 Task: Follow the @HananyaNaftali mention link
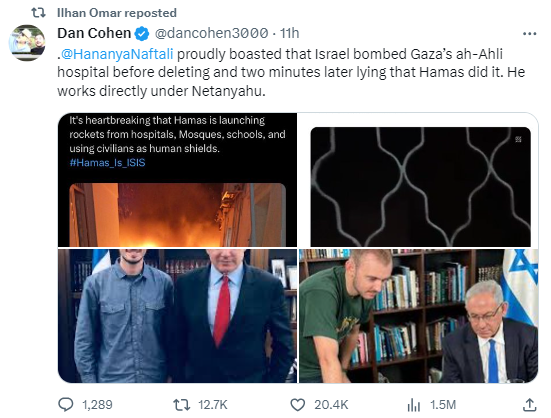click(117, 54)
